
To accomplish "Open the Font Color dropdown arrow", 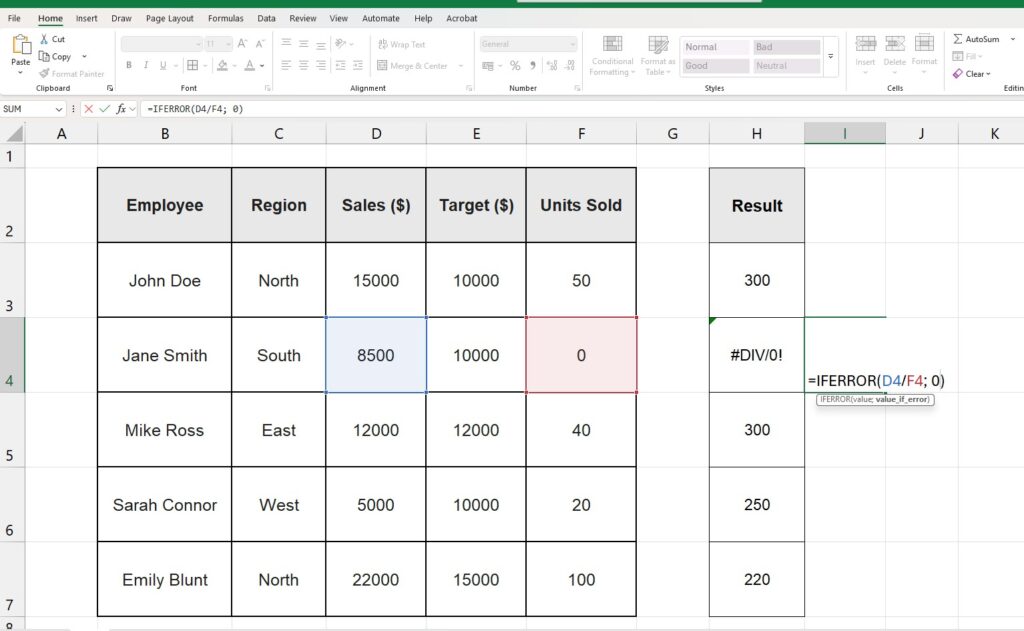I will (260, 66).
